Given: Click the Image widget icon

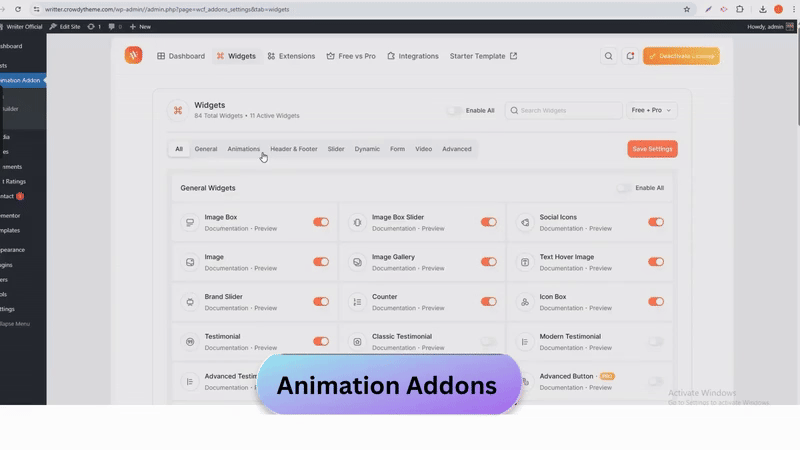Looking at the screenshot, I should 190,262.
